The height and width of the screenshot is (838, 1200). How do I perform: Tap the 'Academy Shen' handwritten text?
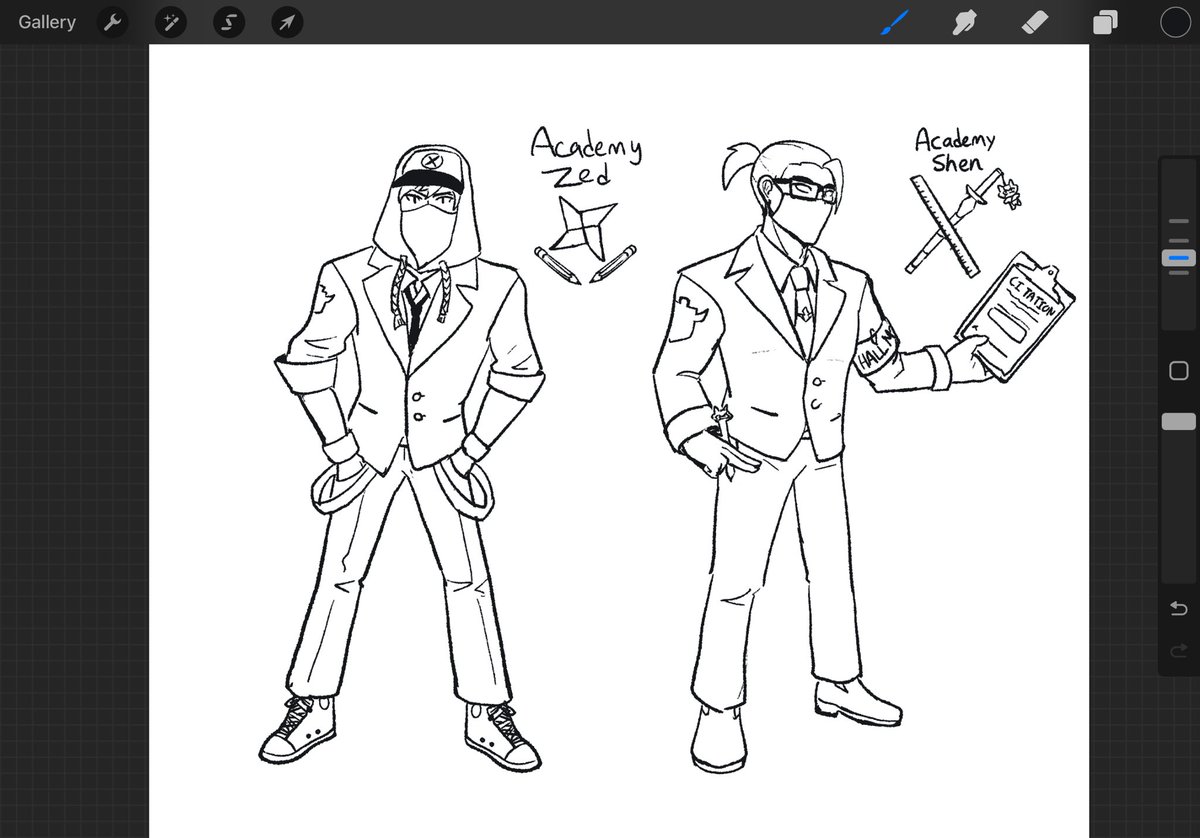(x=956, y=152)
